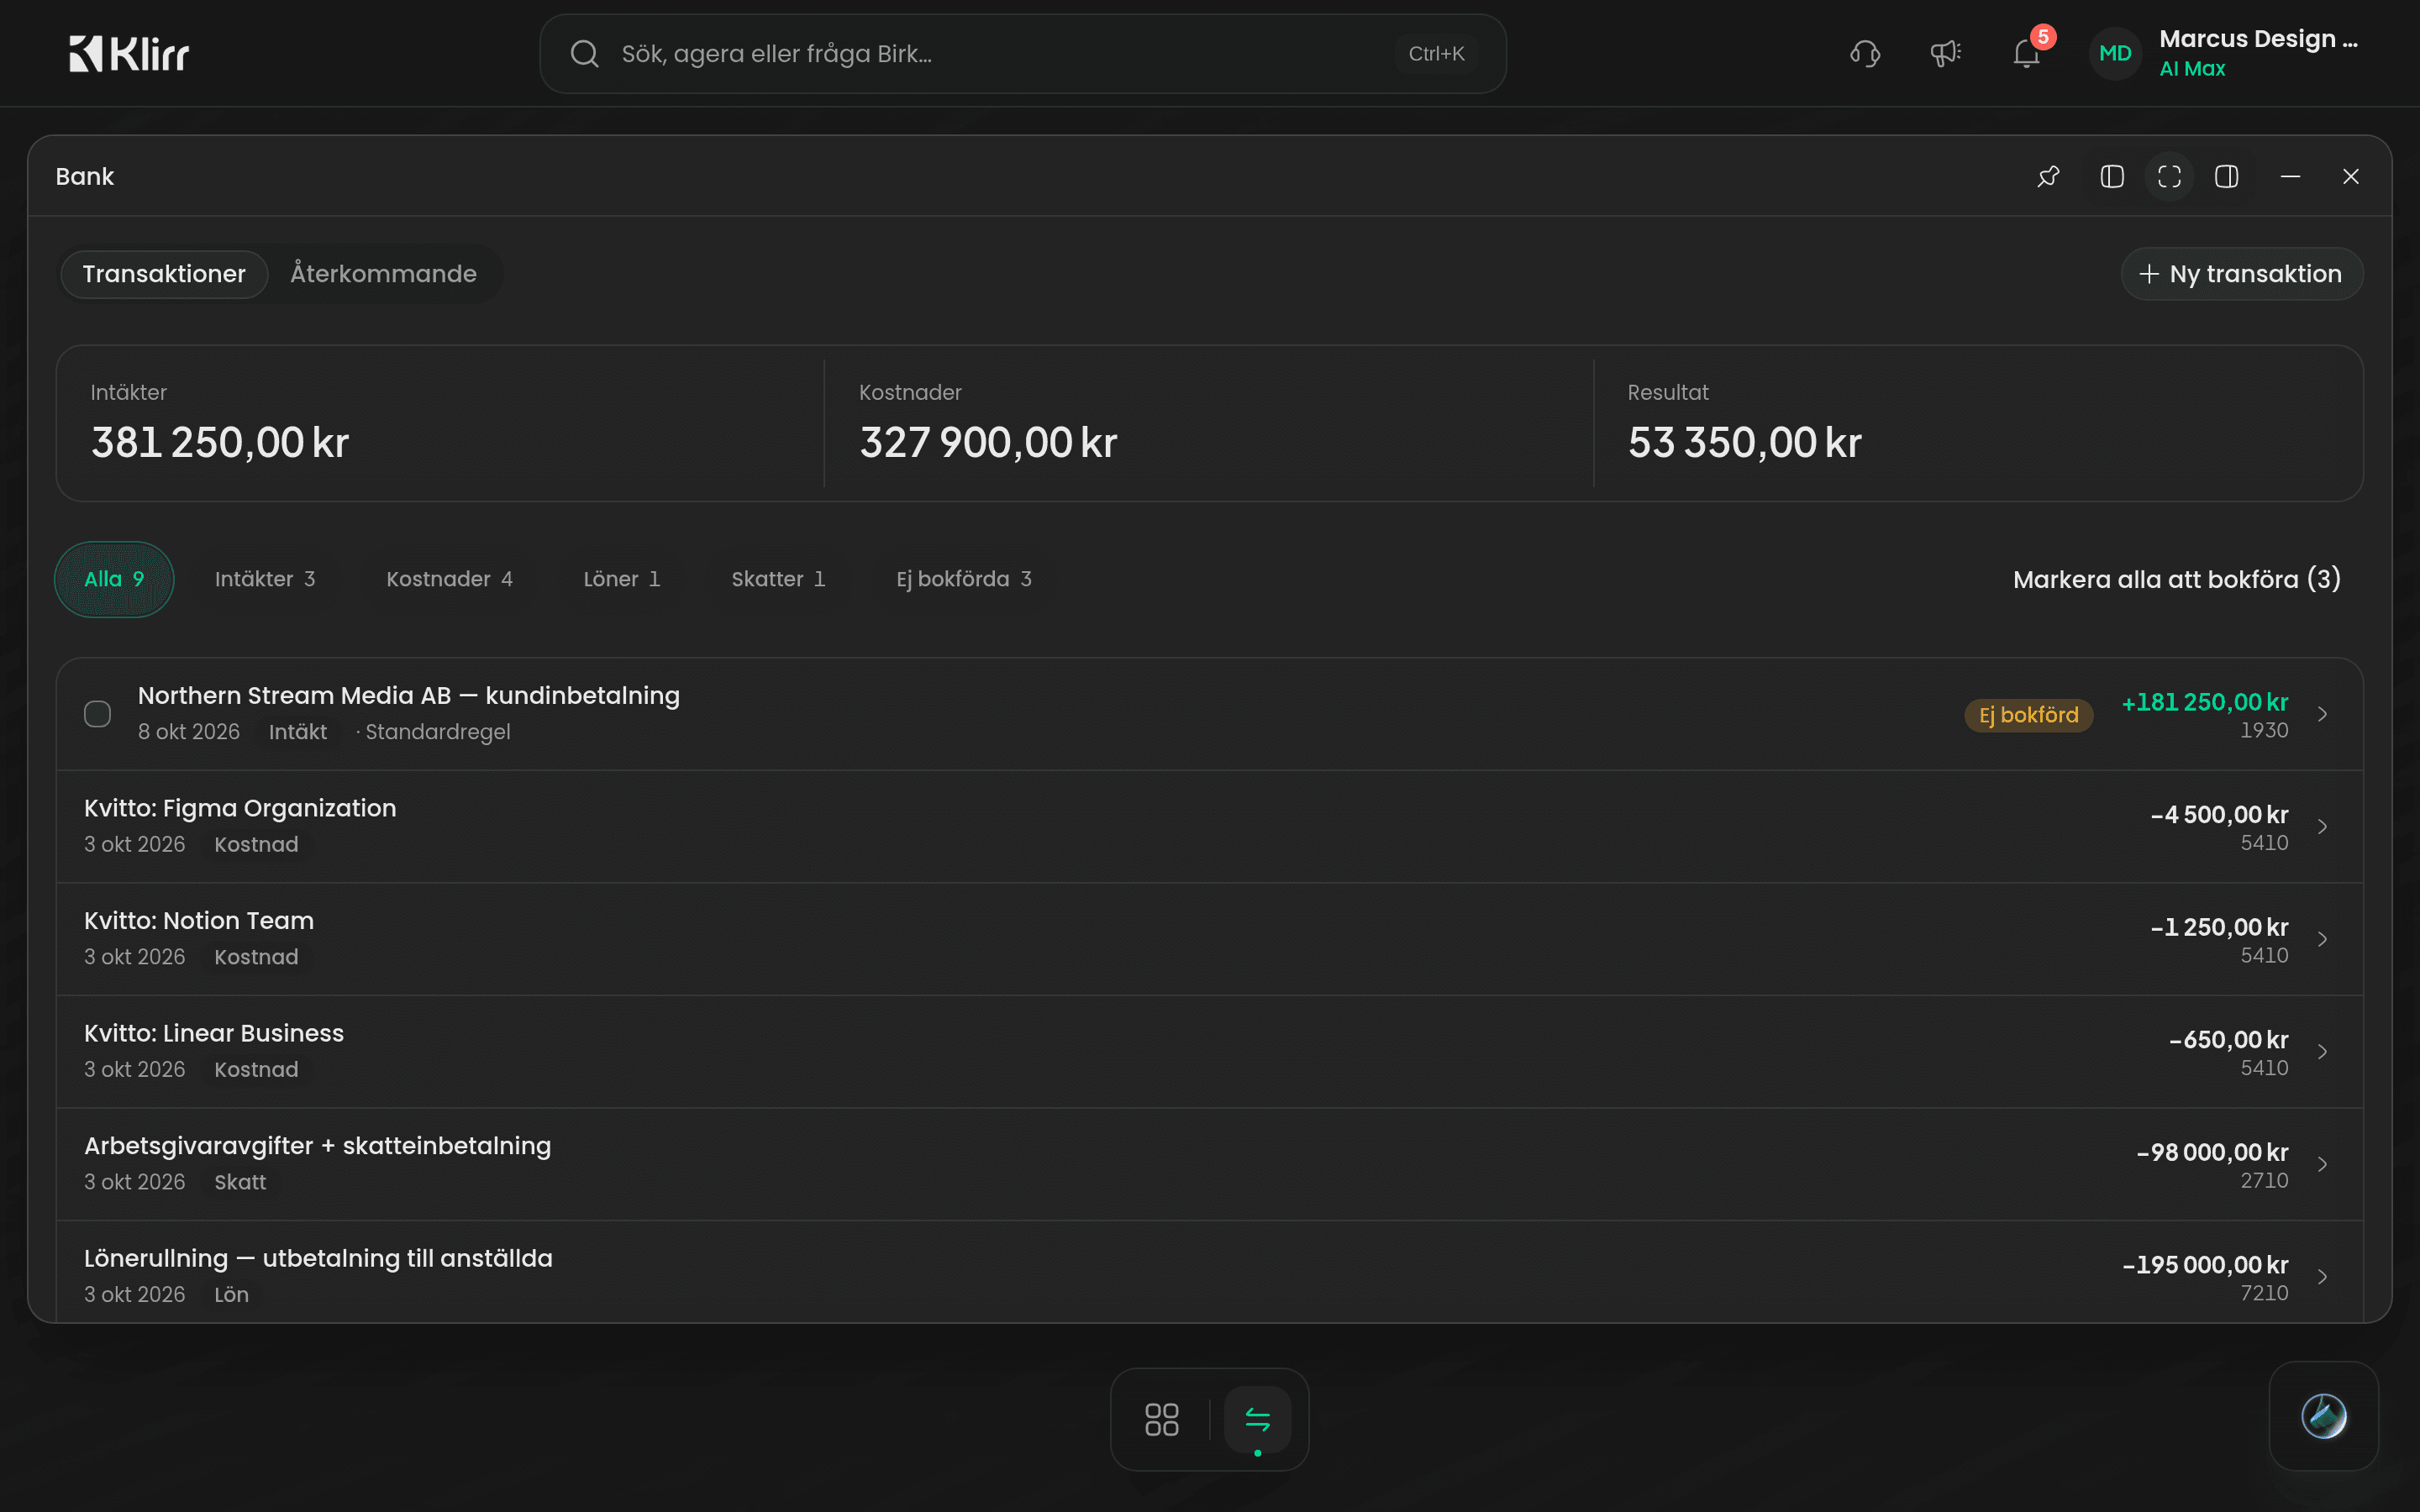Open the megaphone announcements icon

pos(1945,54)
